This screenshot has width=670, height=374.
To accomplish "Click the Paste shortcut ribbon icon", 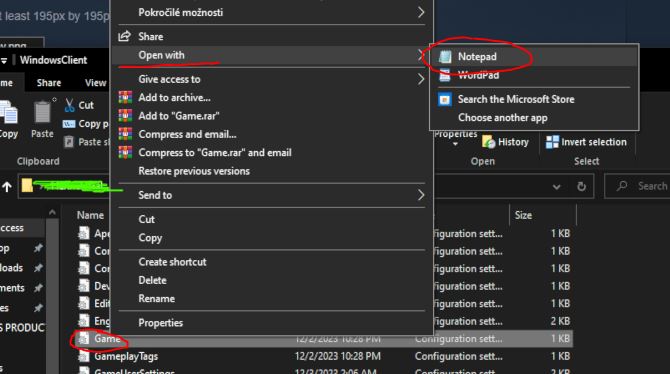I will (69, 142).
